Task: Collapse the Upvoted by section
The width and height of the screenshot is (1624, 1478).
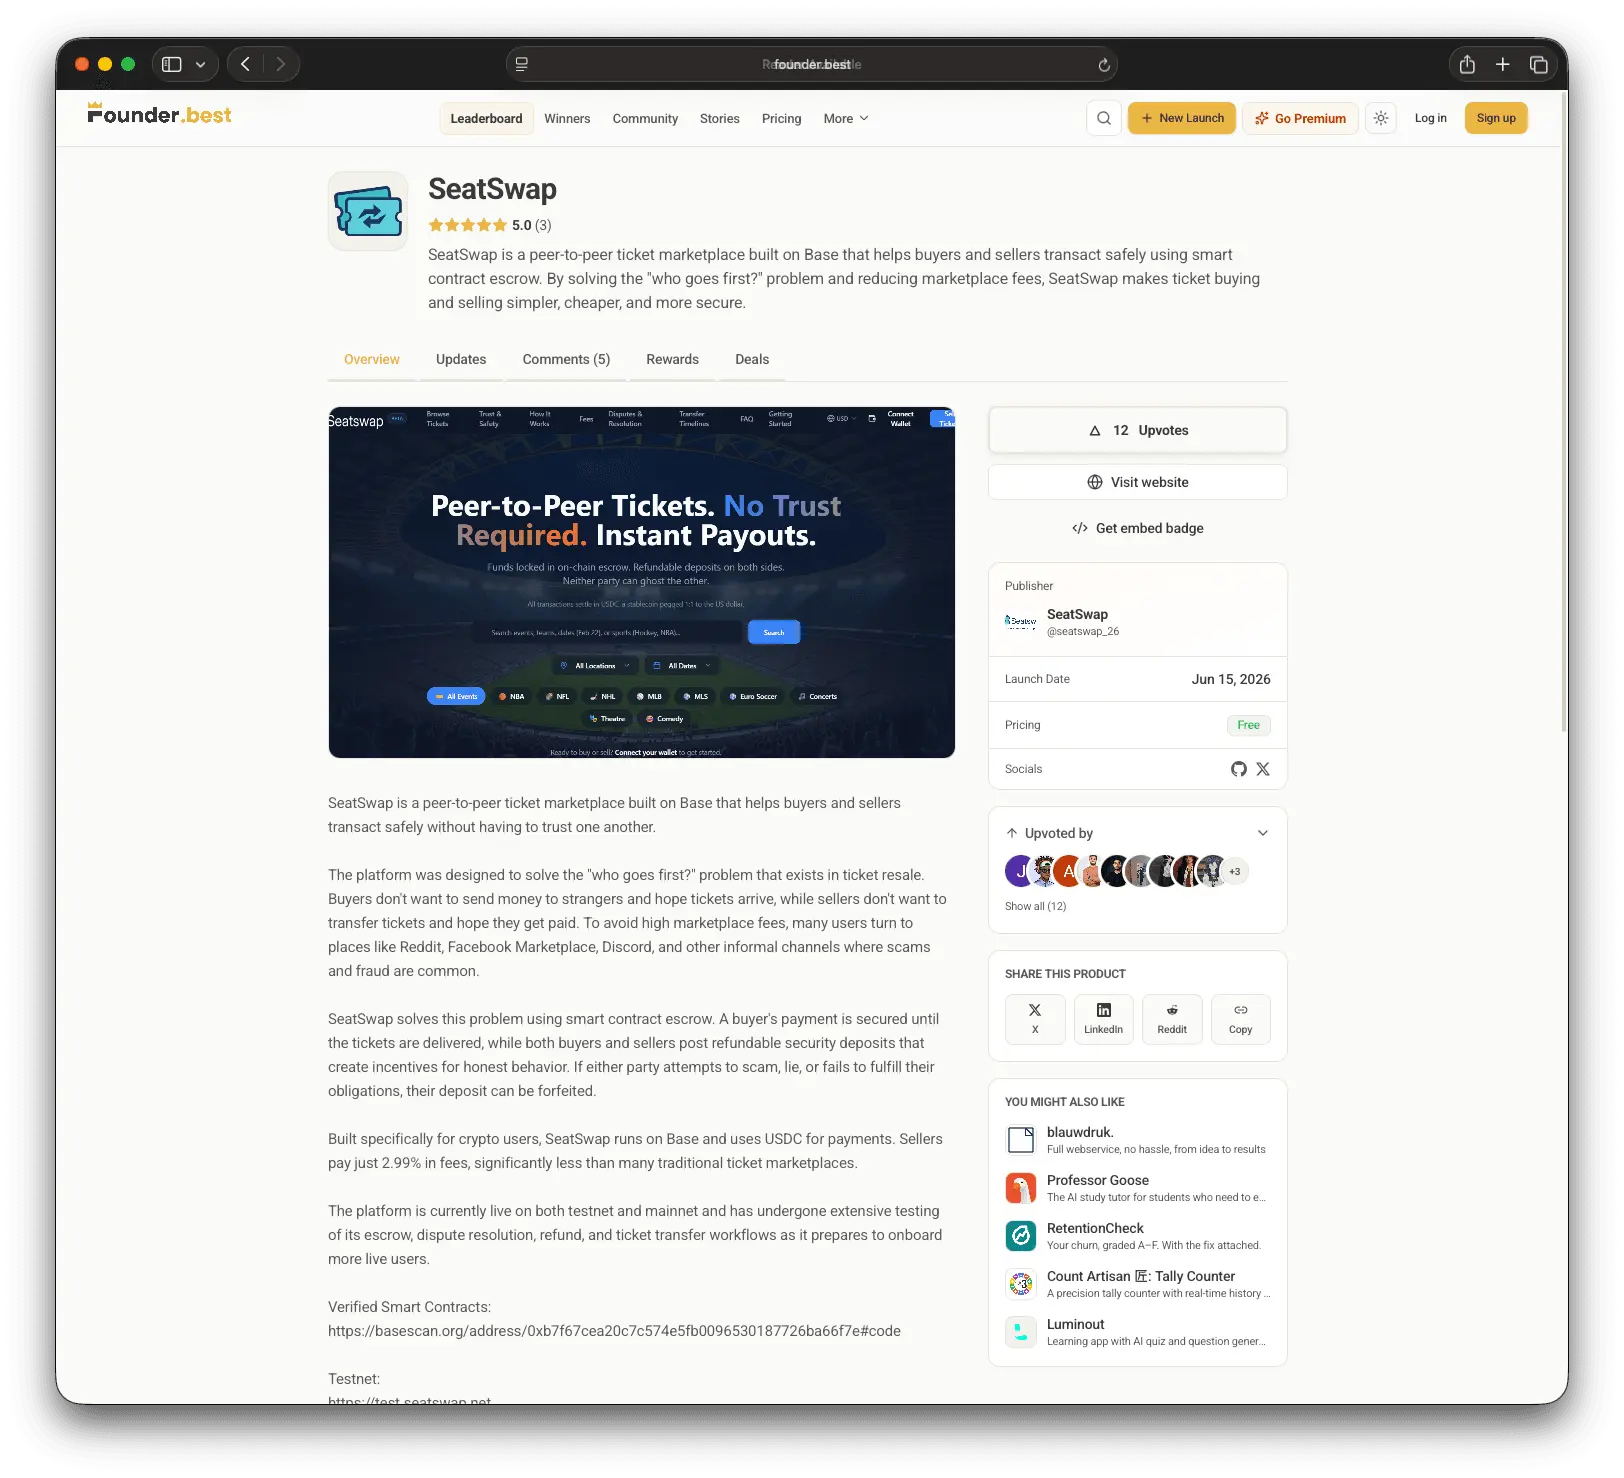Action: click(x=1263, y=833)
